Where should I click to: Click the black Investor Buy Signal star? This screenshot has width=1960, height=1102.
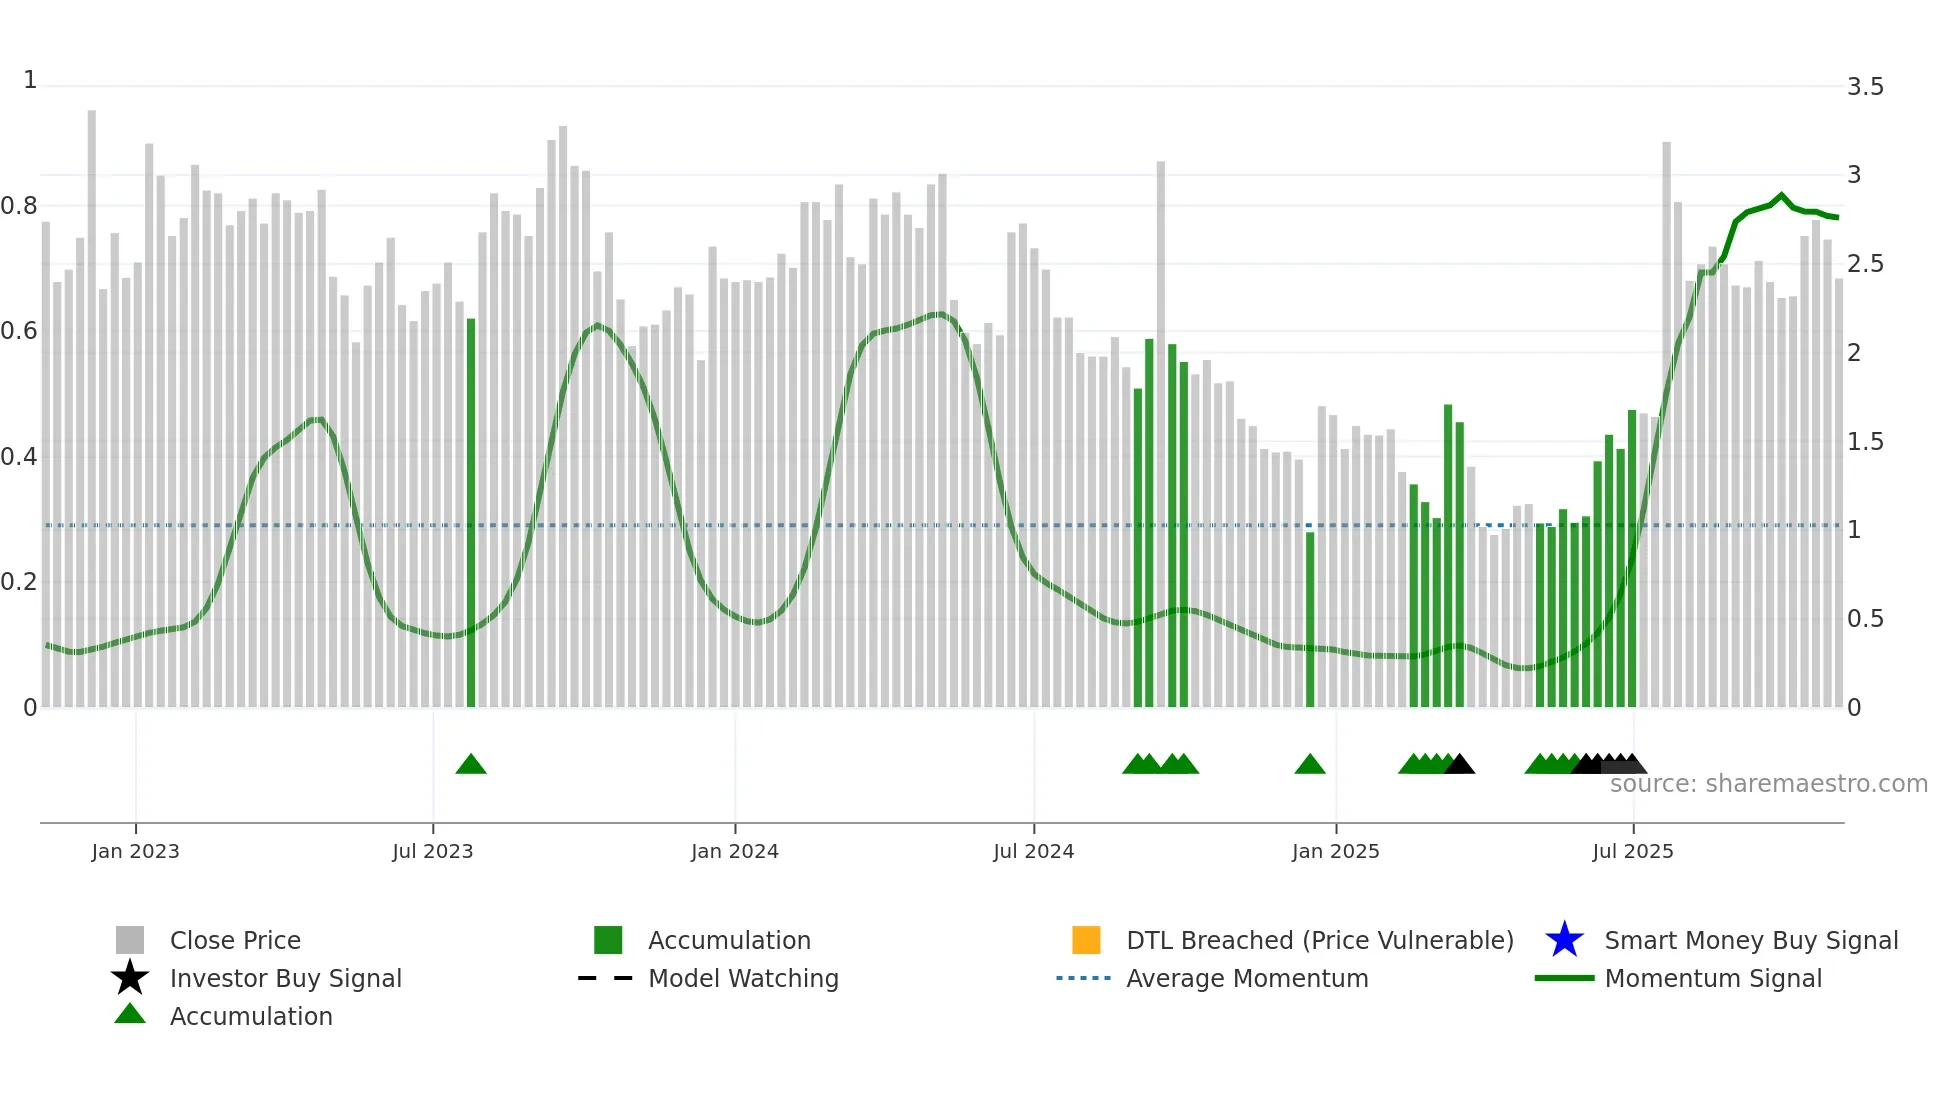130,978
